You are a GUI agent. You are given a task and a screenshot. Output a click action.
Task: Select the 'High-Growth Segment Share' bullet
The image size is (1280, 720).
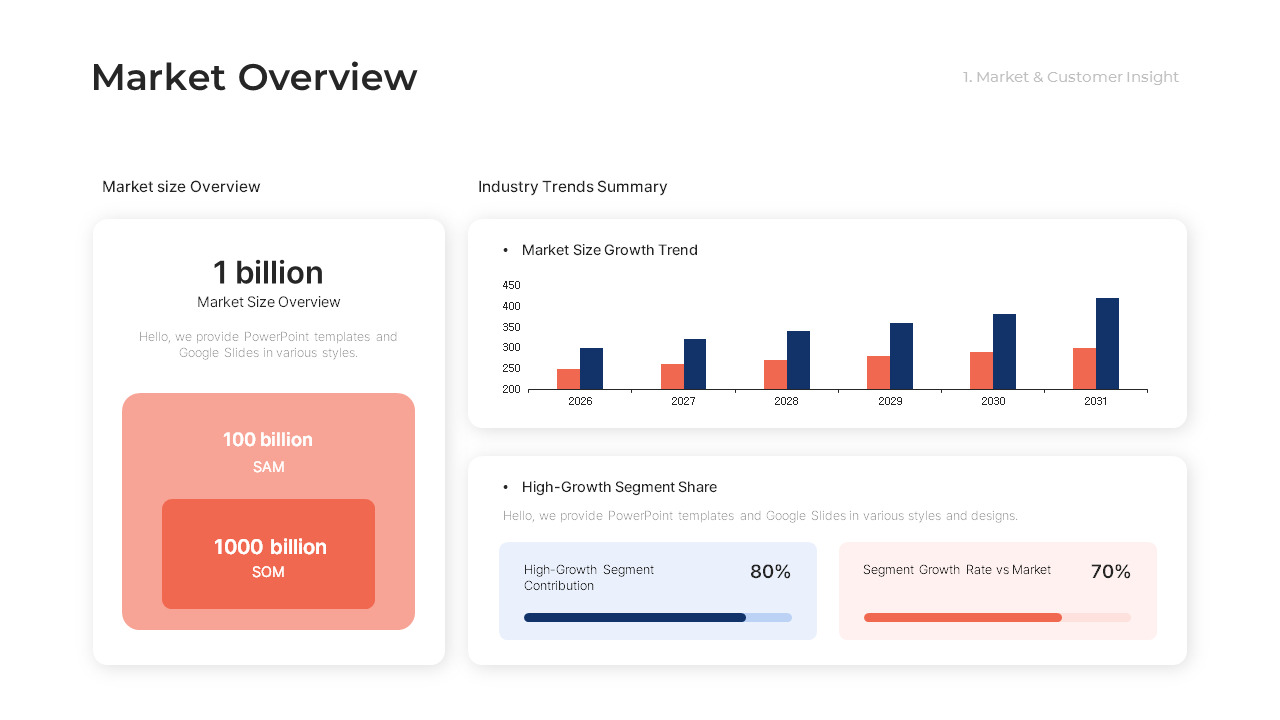pos(619,487)
